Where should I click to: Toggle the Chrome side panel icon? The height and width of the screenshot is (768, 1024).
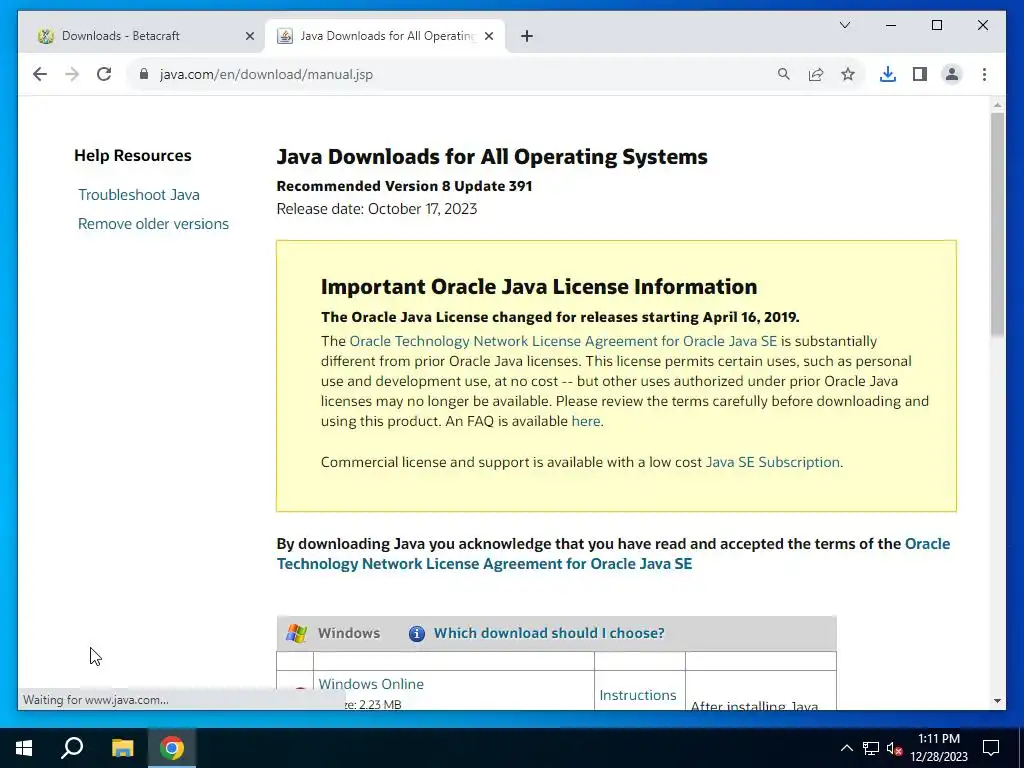point(920,74)
